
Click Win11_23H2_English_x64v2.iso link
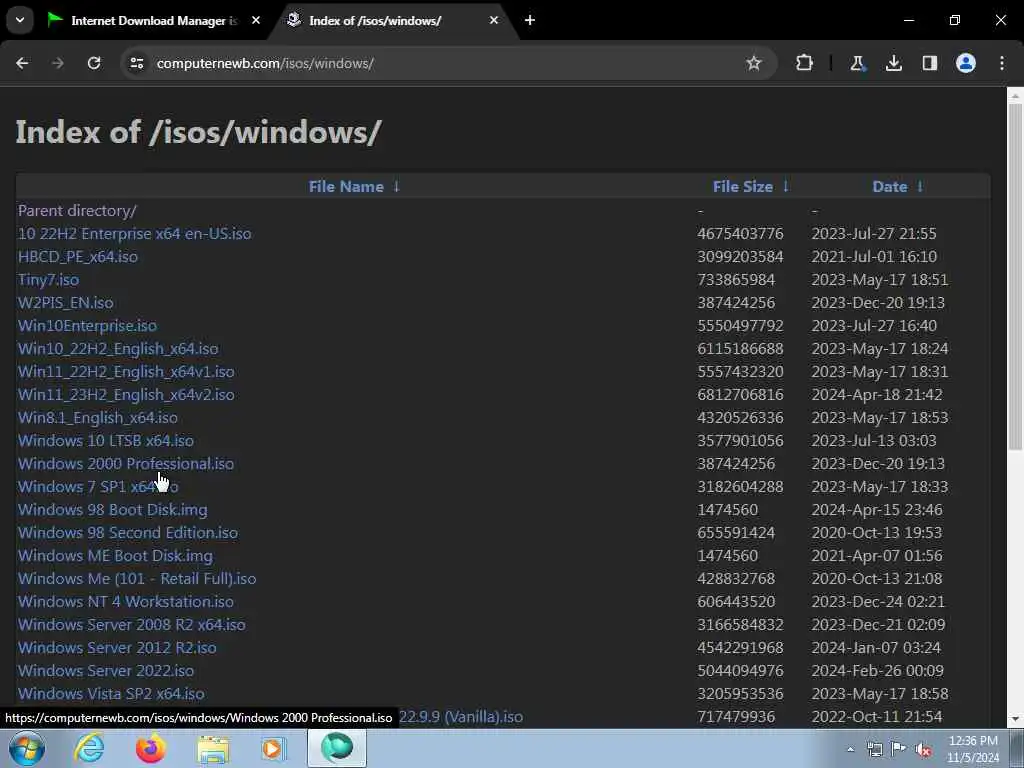126,394
